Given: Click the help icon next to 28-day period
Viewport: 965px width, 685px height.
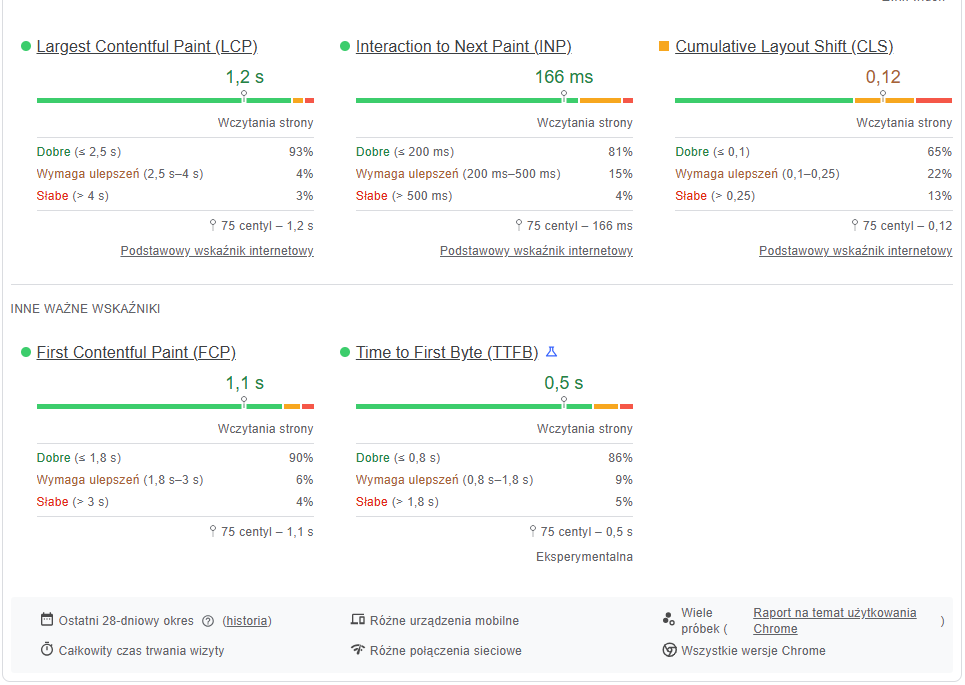Looking at the screenshot, I should pos(208,621).
